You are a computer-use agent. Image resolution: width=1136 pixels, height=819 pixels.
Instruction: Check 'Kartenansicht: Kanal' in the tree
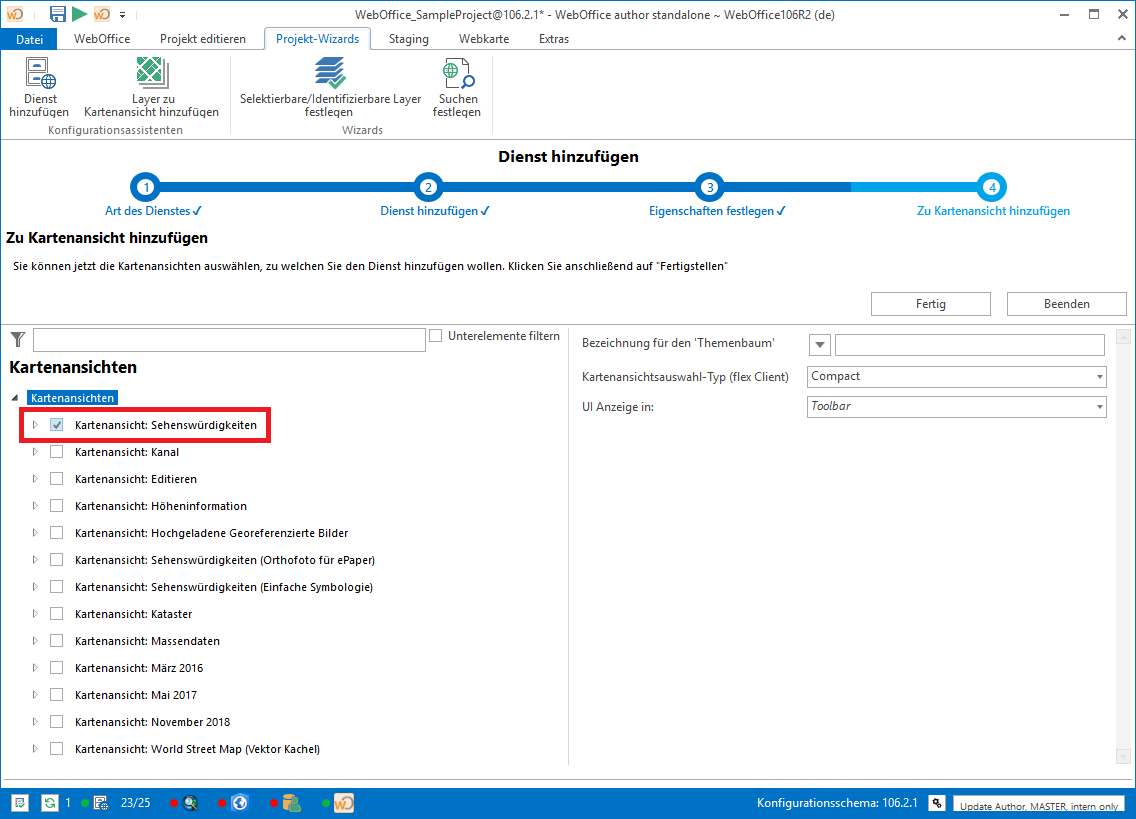(57, 451)
